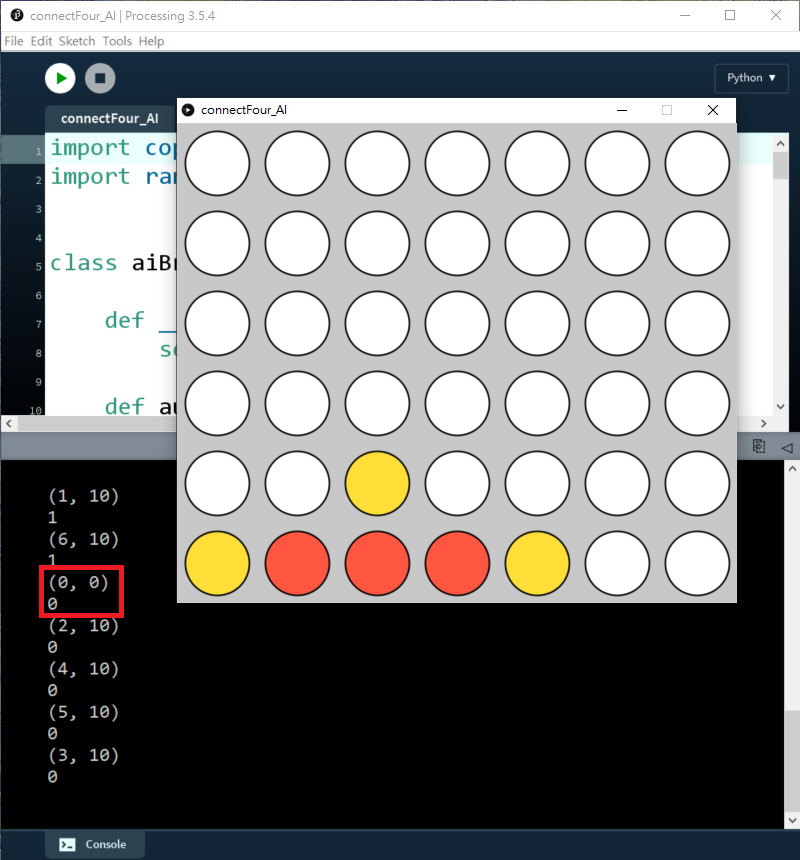
Task: Open the Tools menu
Action: click(117, 41)
